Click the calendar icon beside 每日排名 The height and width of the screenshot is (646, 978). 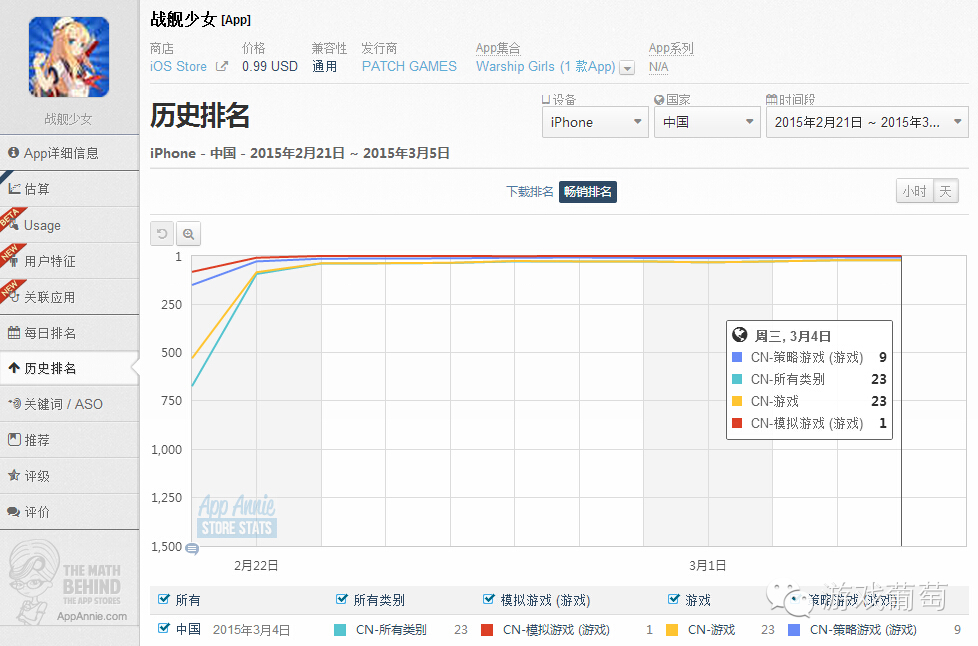pyautogui.click(x=14, y=332)
